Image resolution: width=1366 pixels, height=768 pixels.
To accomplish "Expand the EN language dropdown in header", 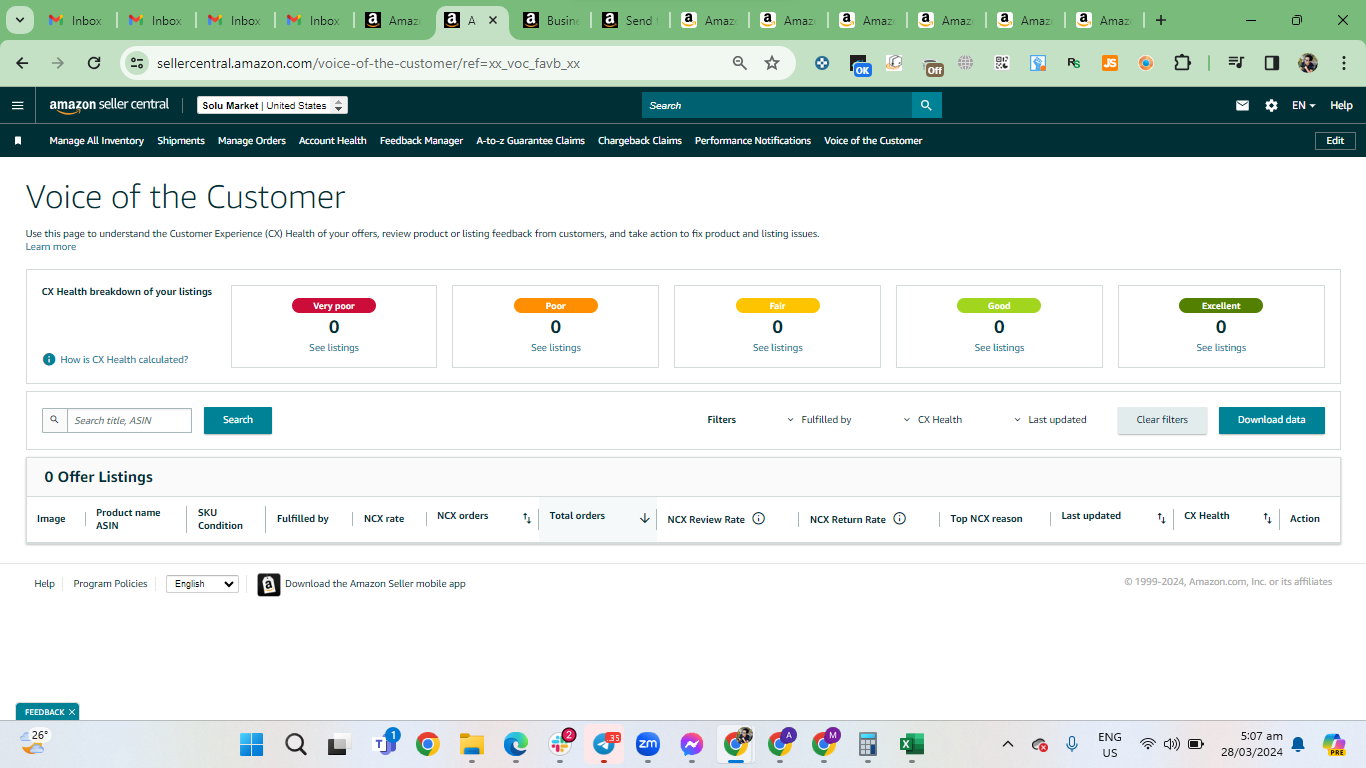I will pyautogui.click(x=1304, y=105).
